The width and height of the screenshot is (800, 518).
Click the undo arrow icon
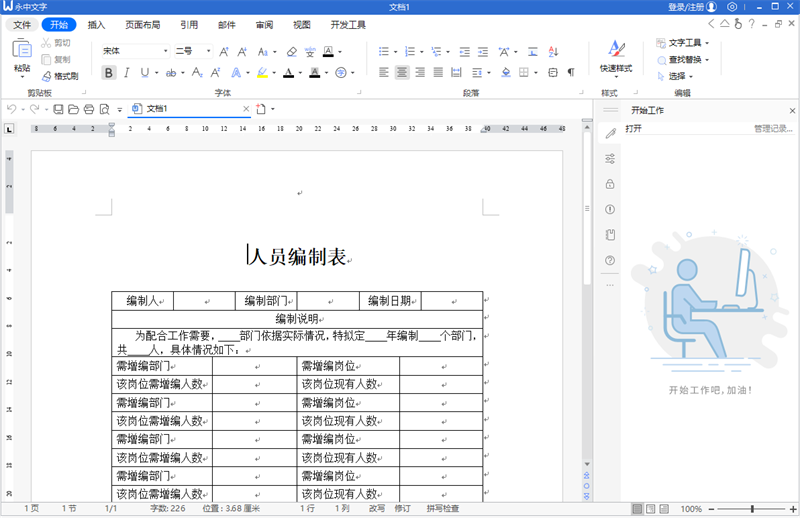pos(11,109)
